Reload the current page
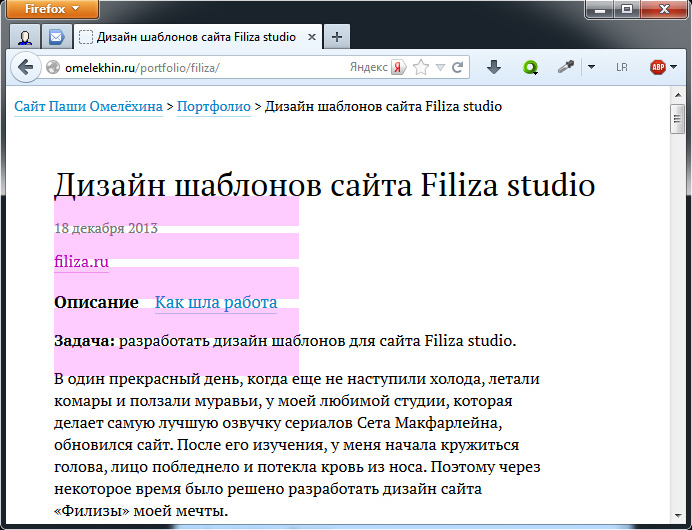This screenshot has height=530, width=692. (x=457, y=68)
